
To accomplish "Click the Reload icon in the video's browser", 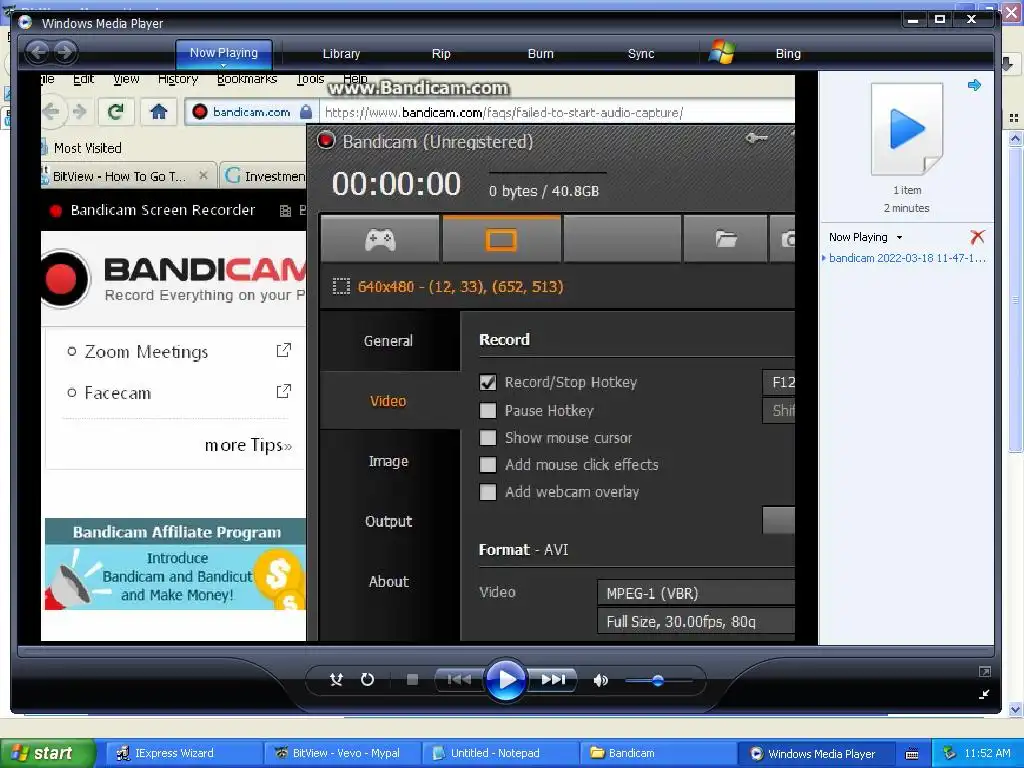I will 116,112.
